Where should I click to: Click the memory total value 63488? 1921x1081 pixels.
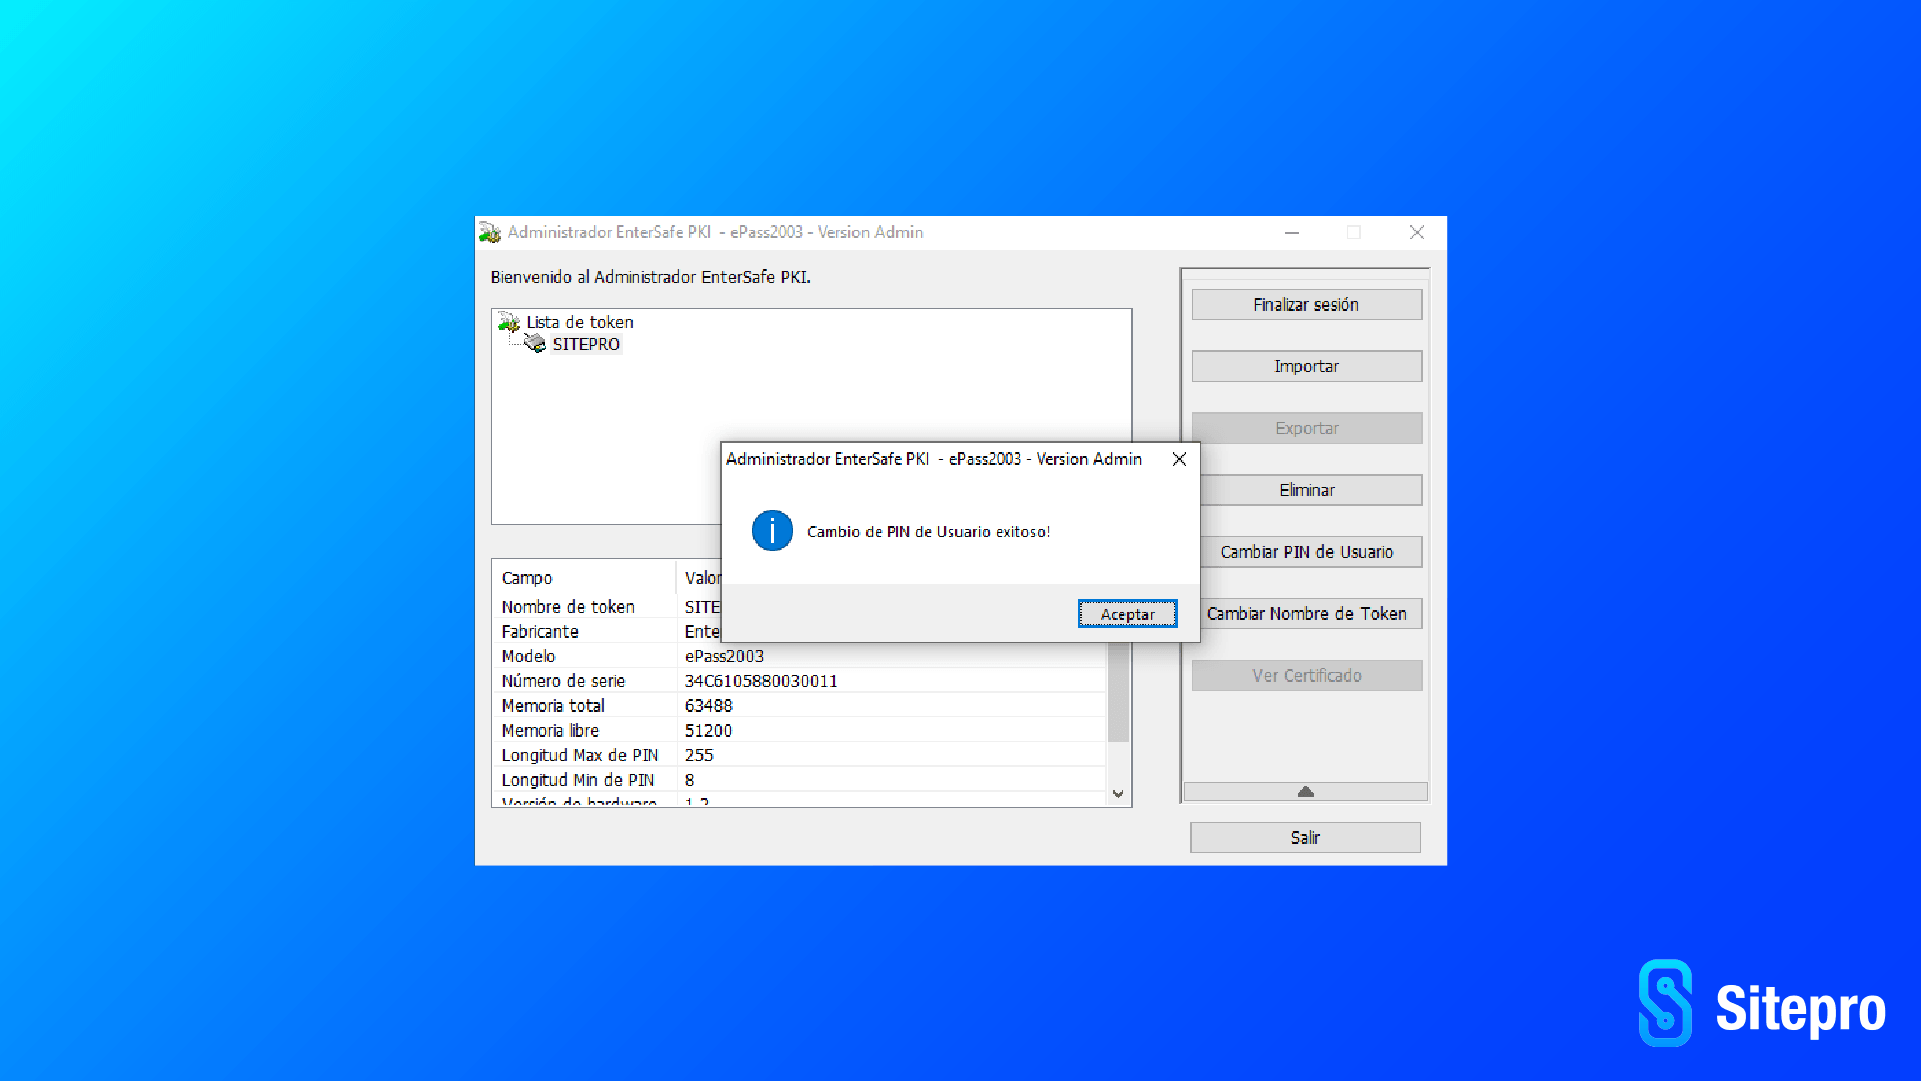point(708,706)
